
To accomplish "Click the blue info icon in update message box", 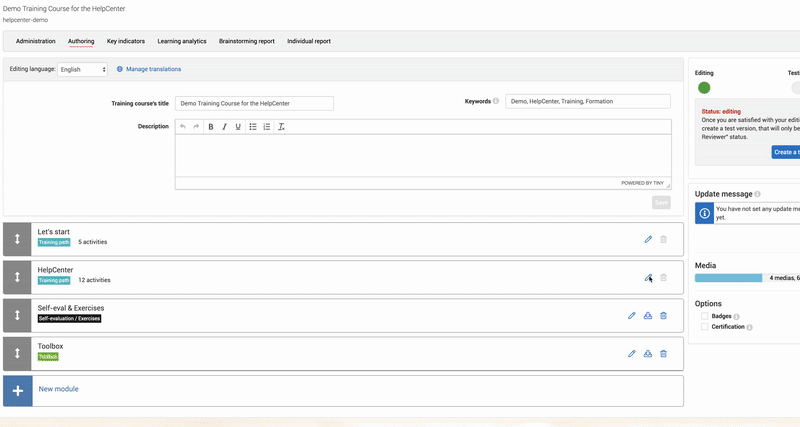I will pos(704,213).
